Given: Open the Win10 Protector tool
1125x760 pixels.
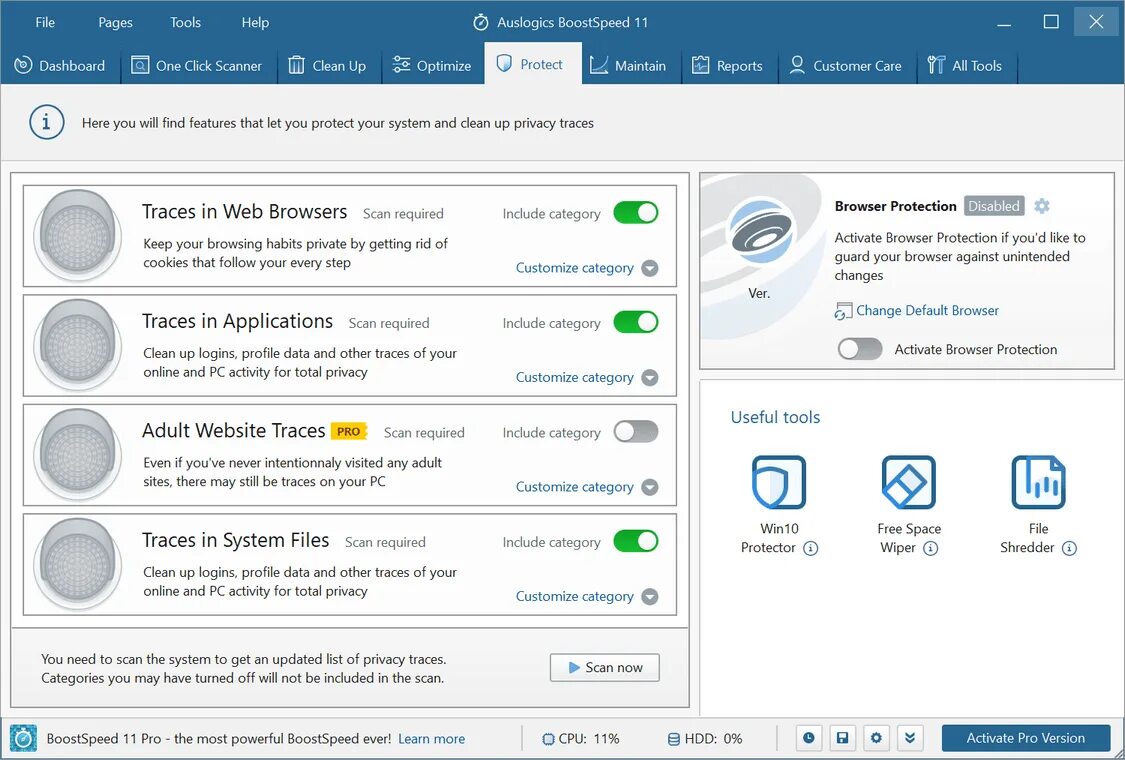Looking at the screenshot, I should click(778, 483).
